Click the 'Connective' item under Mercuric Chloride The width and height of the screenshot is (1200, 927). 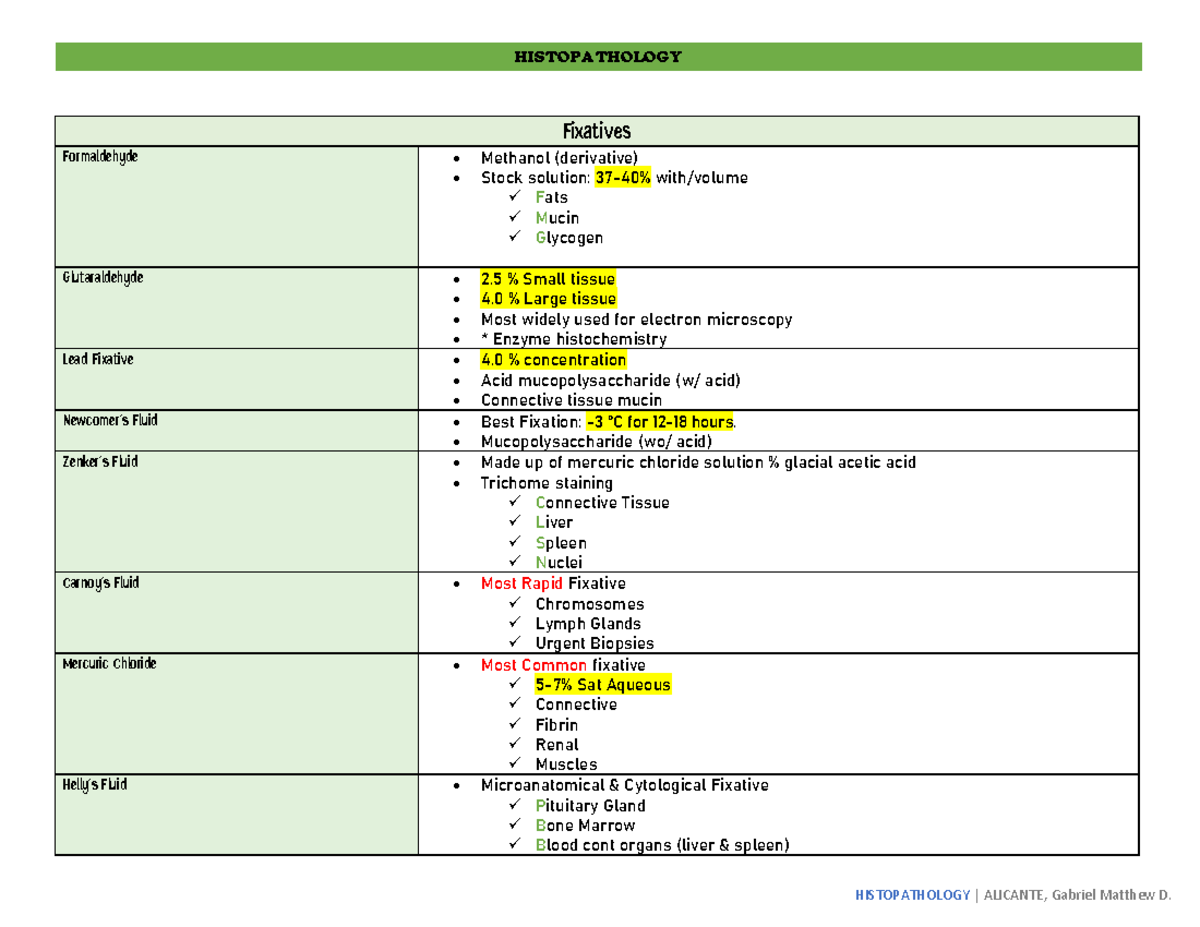[x=576, y=705]
